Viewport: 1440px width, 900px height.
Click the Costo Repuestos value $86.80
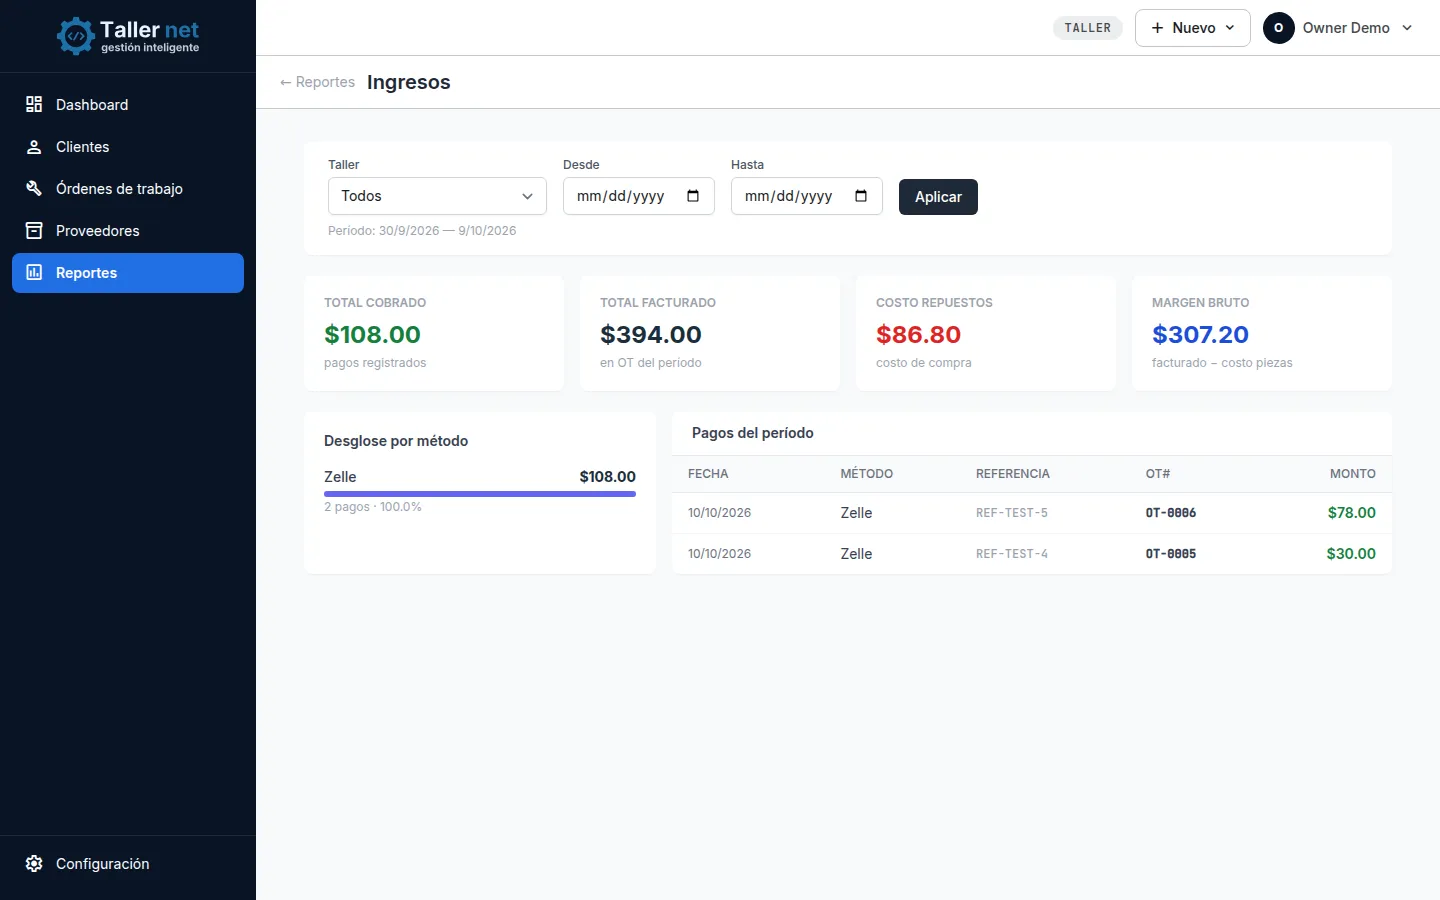click(918, 334)
